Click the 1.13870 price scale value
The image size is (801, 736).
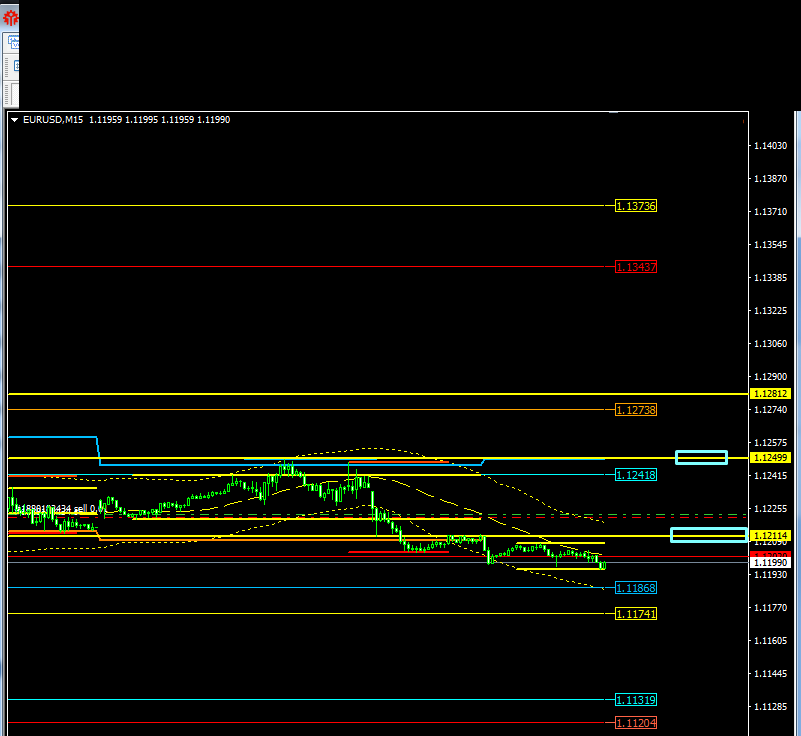click(x=770, y=179)
